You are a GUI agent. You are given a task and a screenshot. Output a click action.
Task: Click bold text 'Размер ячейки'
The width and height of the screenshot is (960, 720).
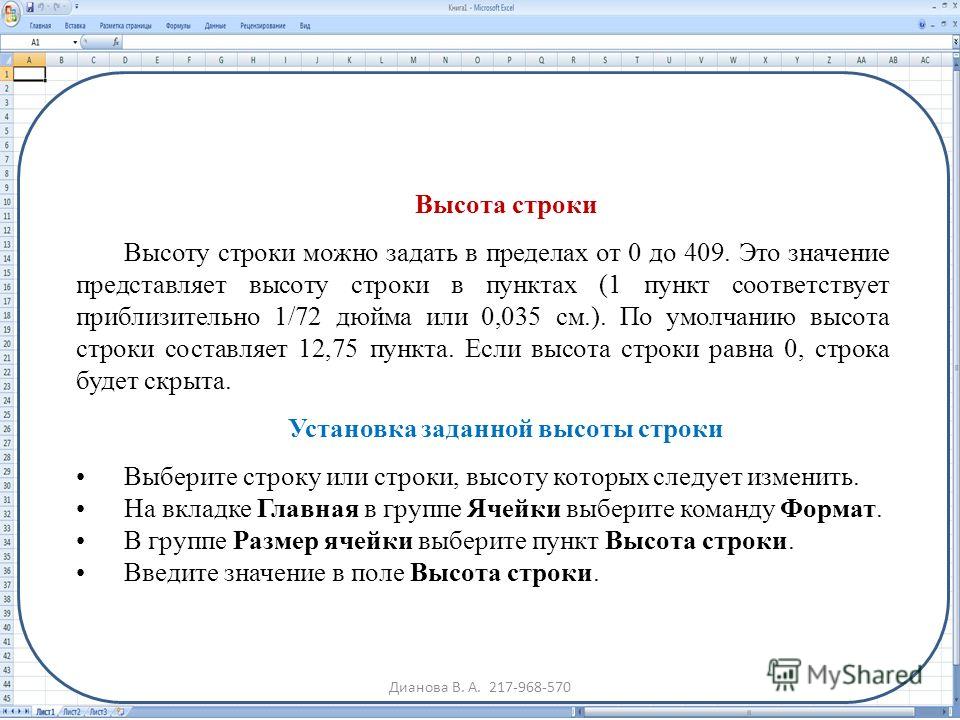pos(323,542)
